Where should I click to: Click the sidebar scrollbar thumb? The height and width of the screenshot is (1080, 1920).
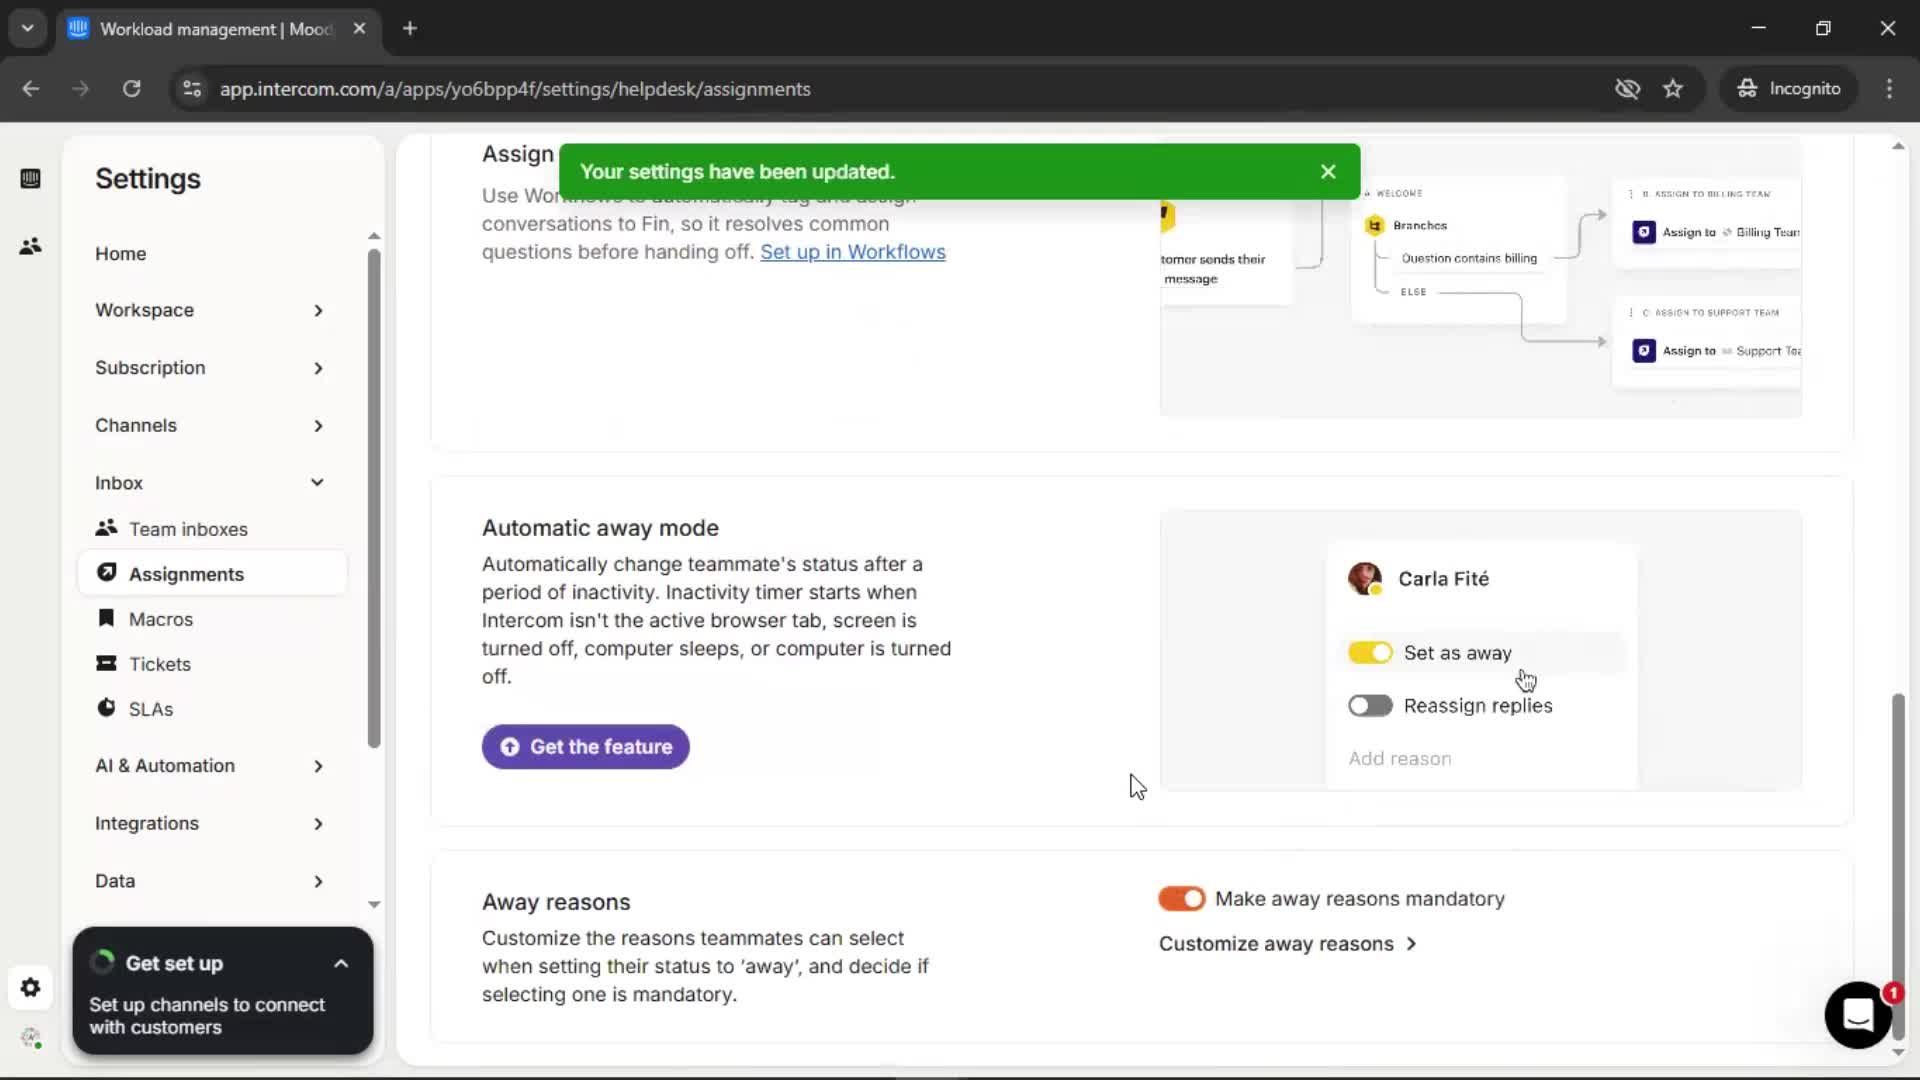[x=374, y=497]
